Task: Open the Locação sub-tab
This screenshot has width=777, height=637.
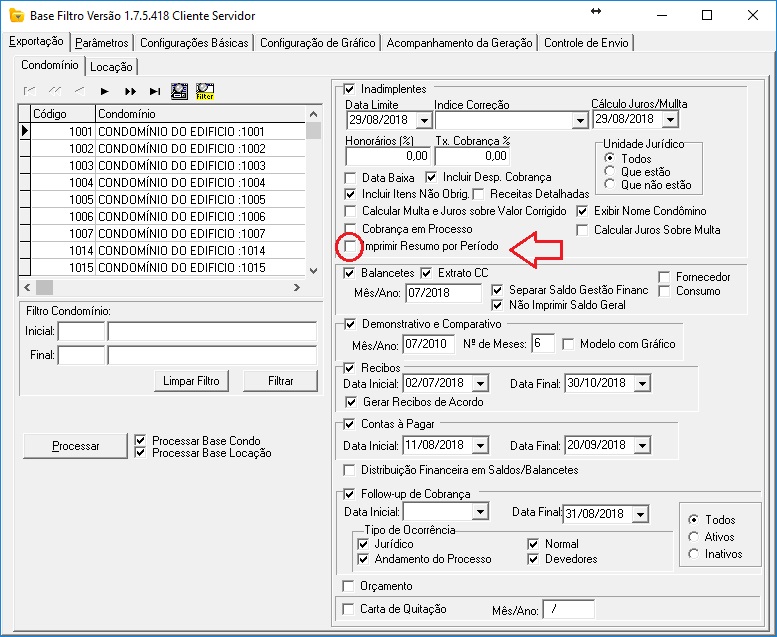Action: pyautogui.click(x=111, y=67)
